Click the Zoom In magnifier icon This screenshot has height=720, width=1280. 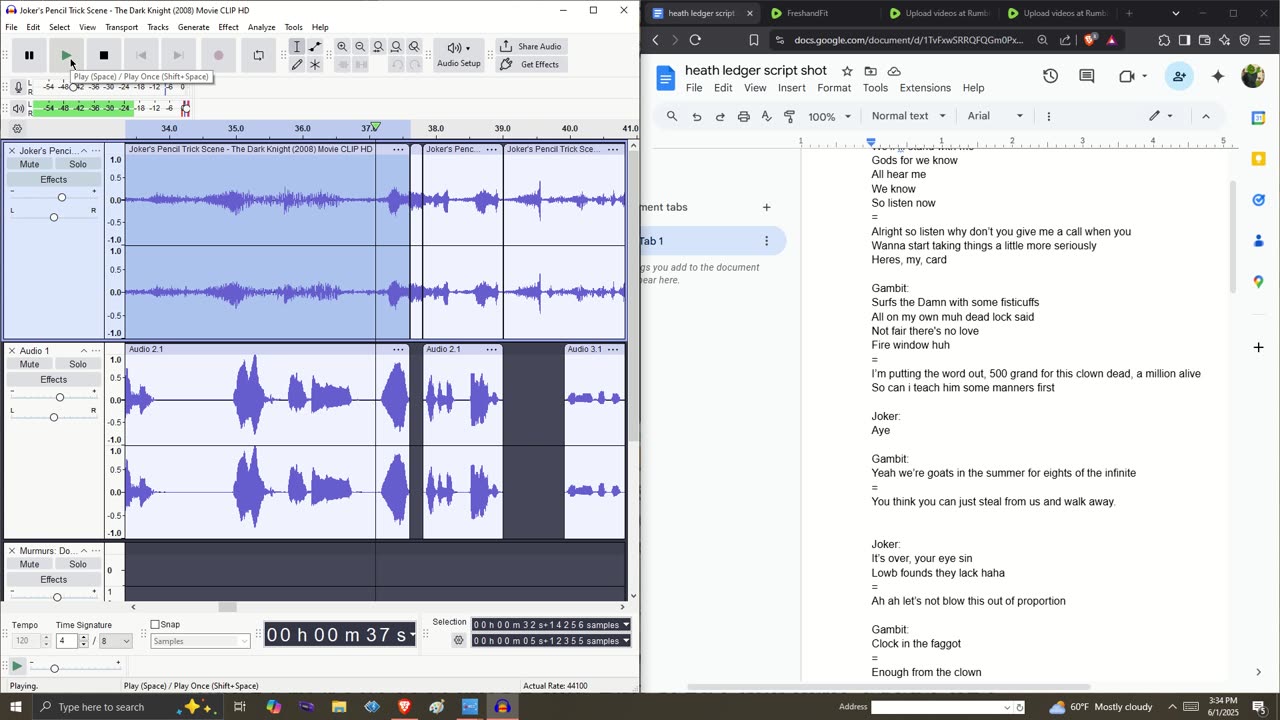click(x=342, y=47)
